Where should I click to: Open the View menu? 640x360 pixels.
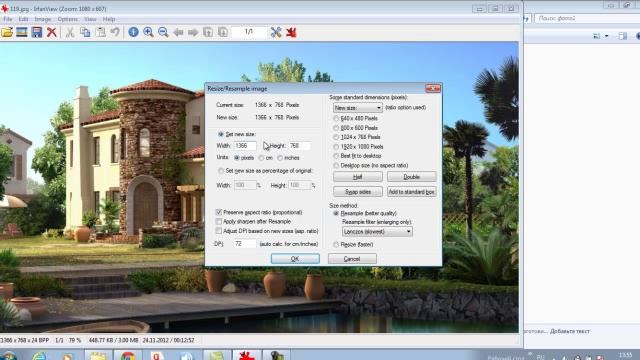pos(90,19)
